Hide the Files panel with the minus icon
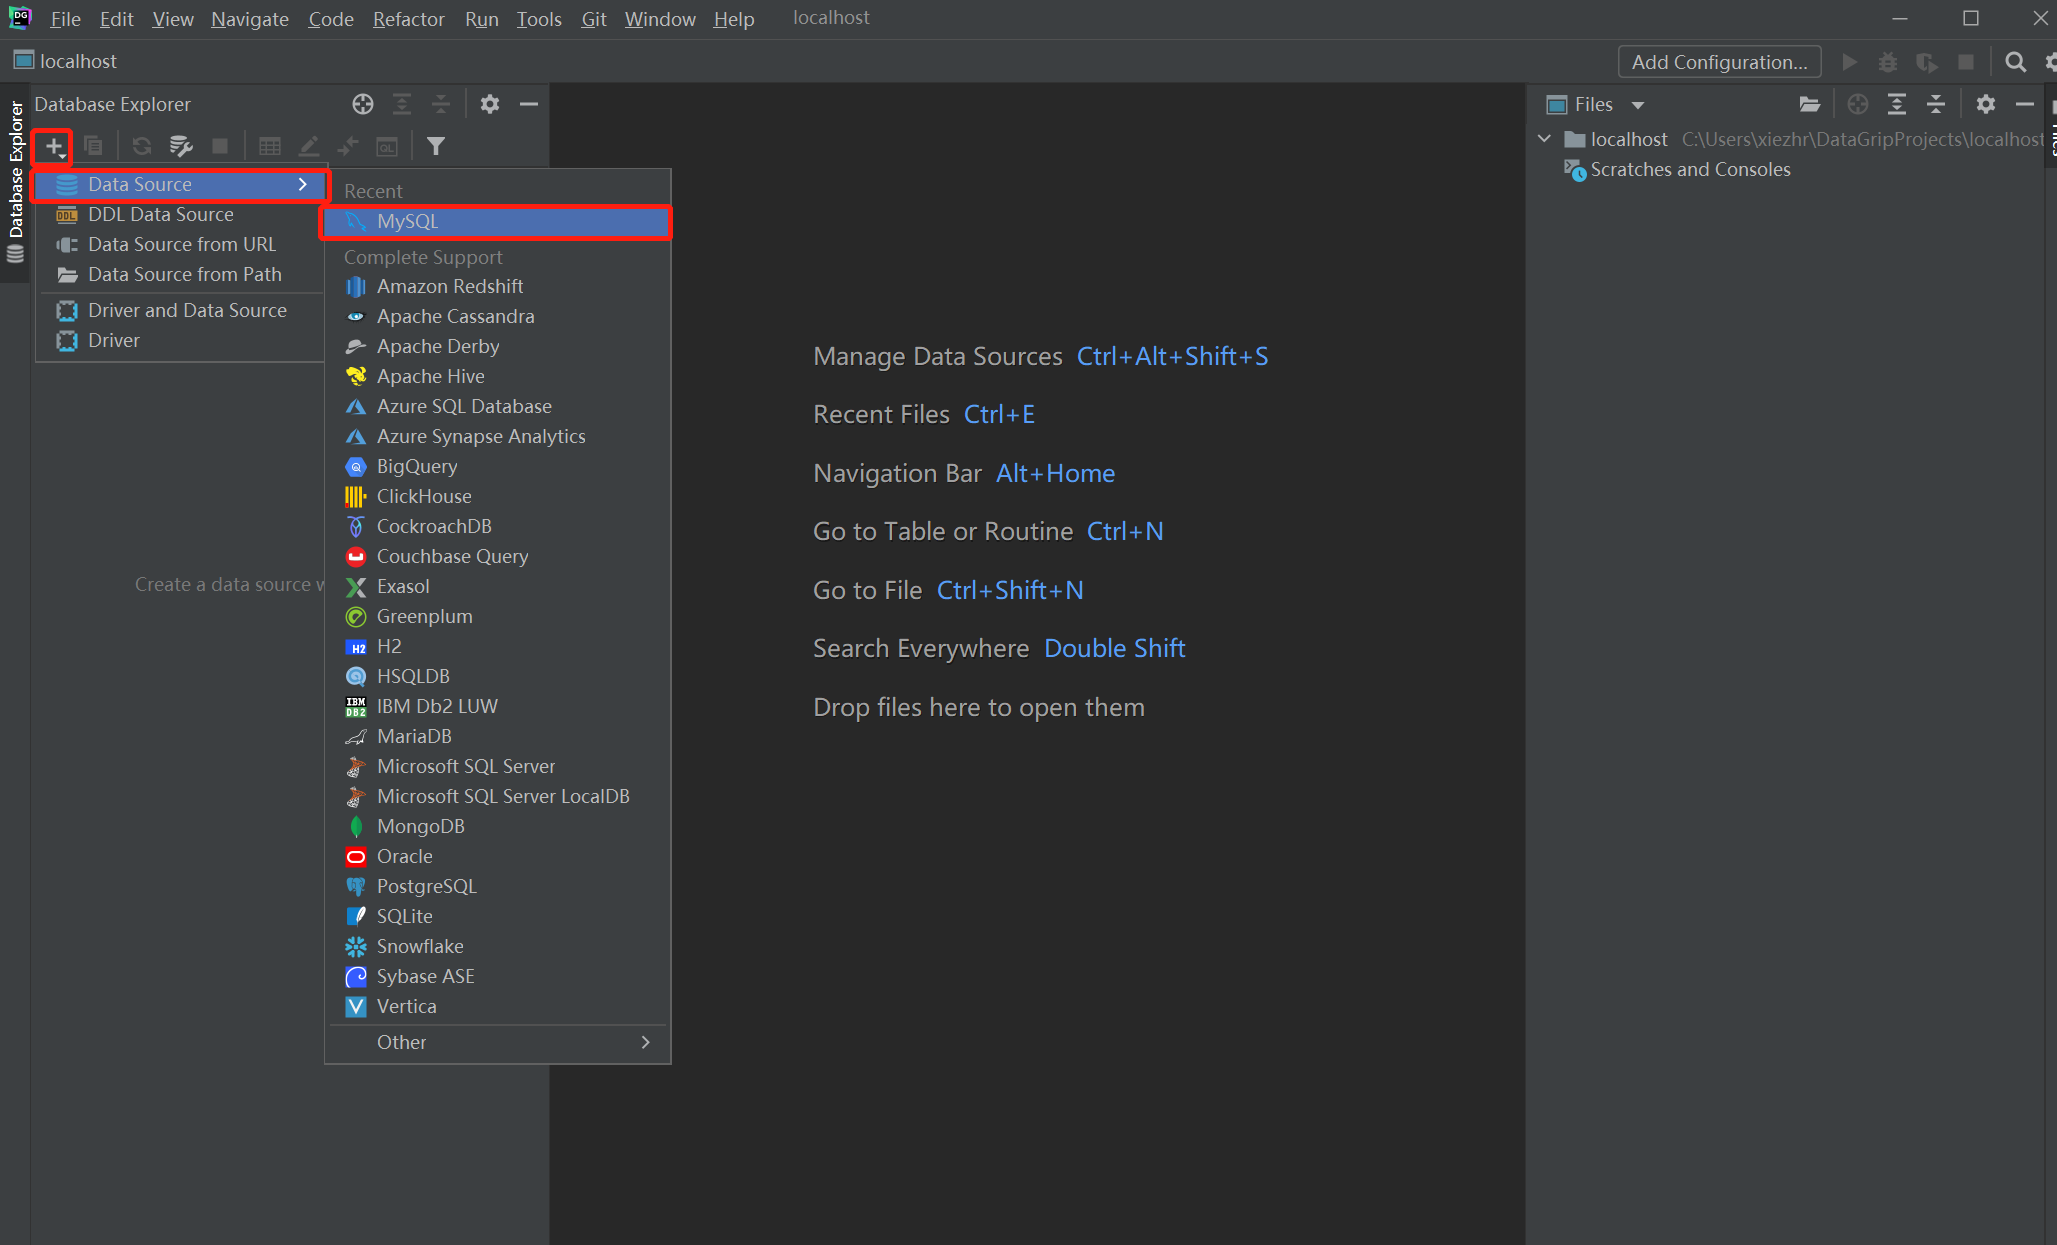 (x=2025, y=104)
